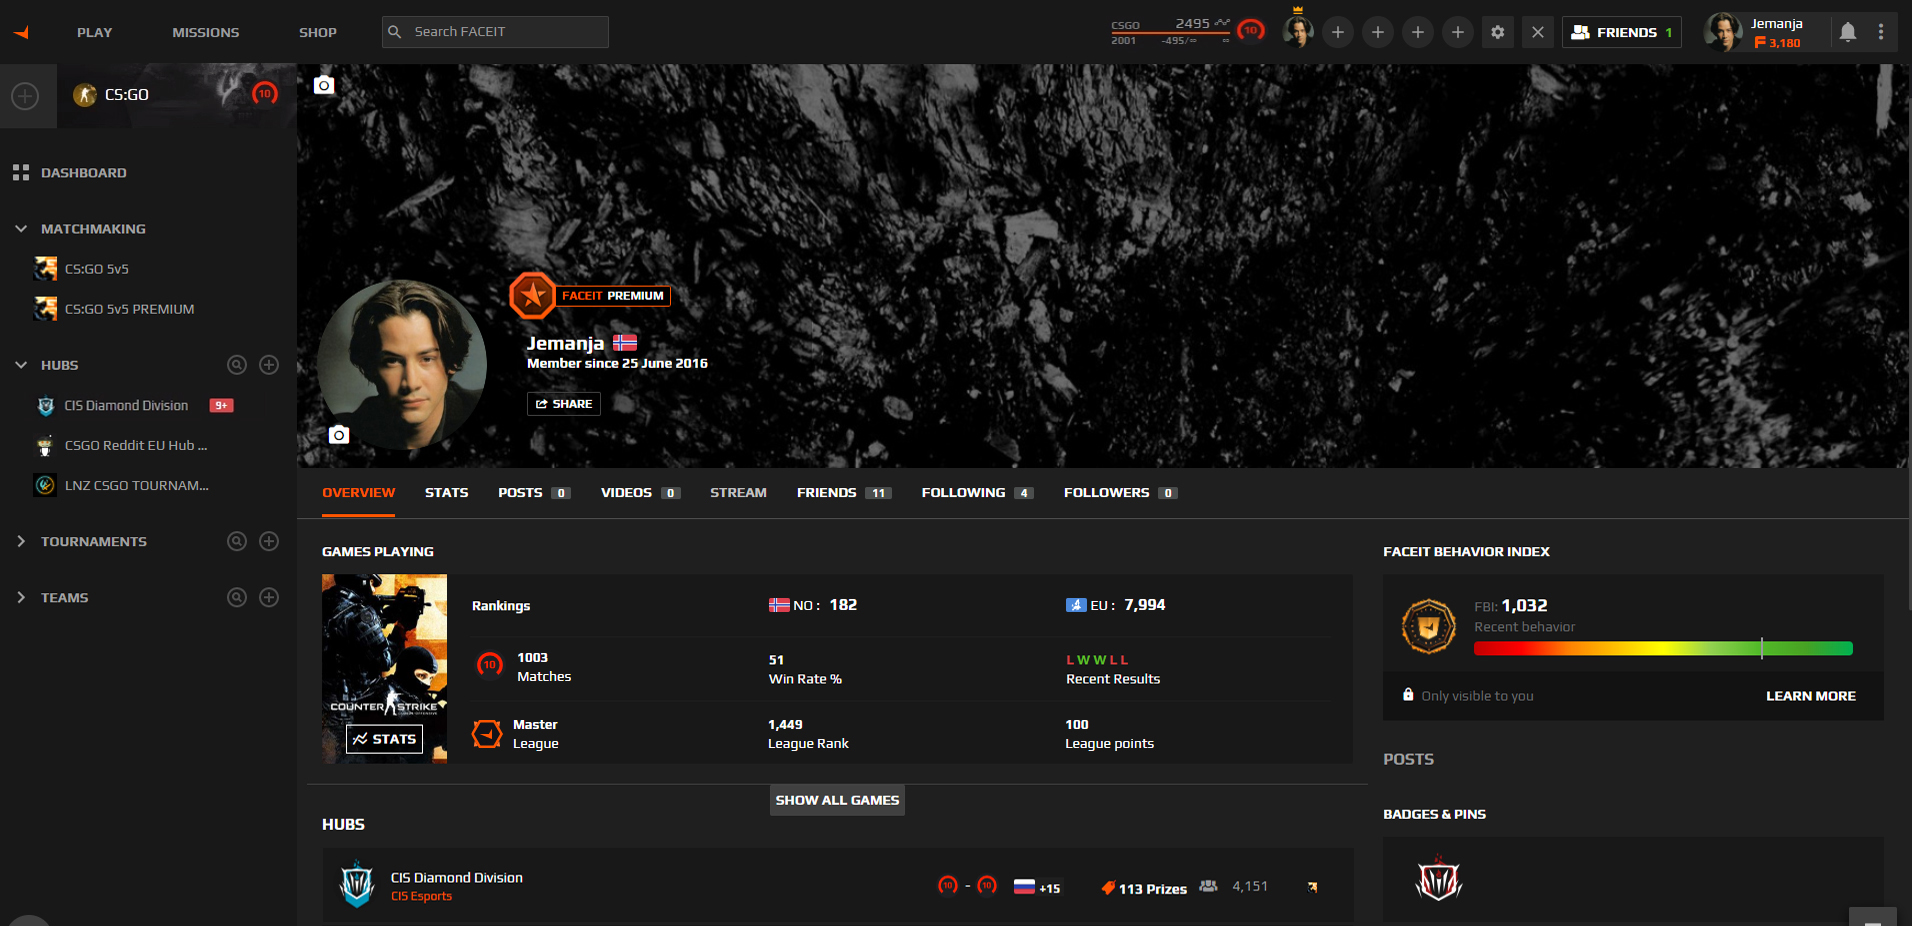Open CSGO Reddit EU Hub
This screenshot has height=926, width=1912.
click(x=136, y=445)
